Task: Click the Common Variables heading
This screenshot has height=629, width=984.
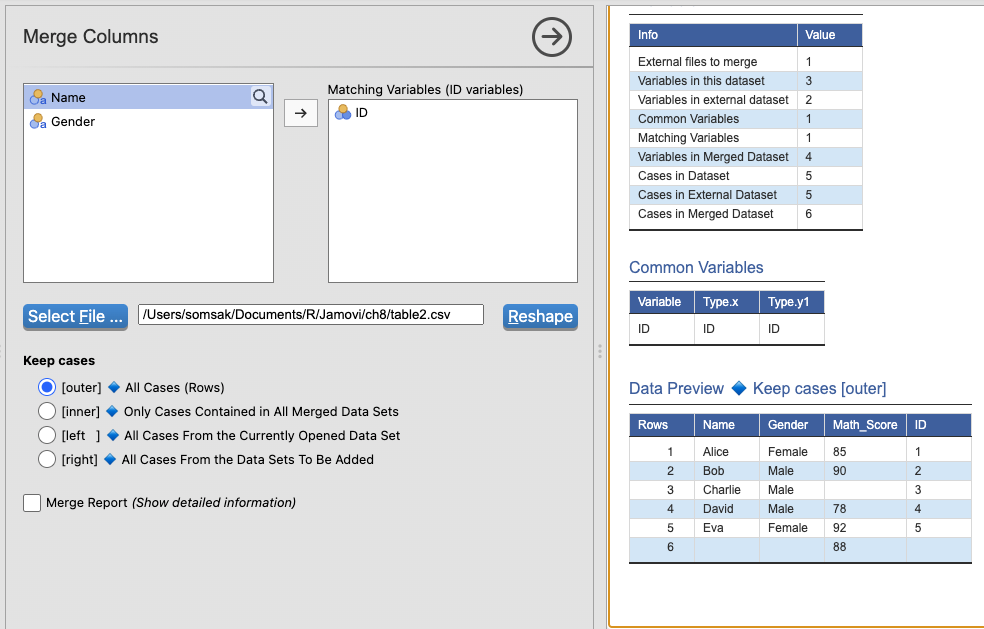Action: click(696, 267)
